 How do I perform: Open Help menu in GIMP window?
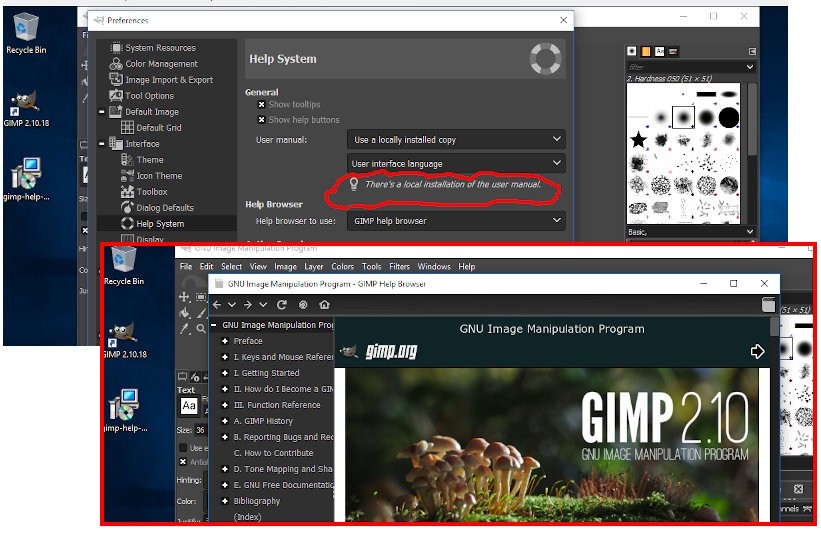(467, 266)
